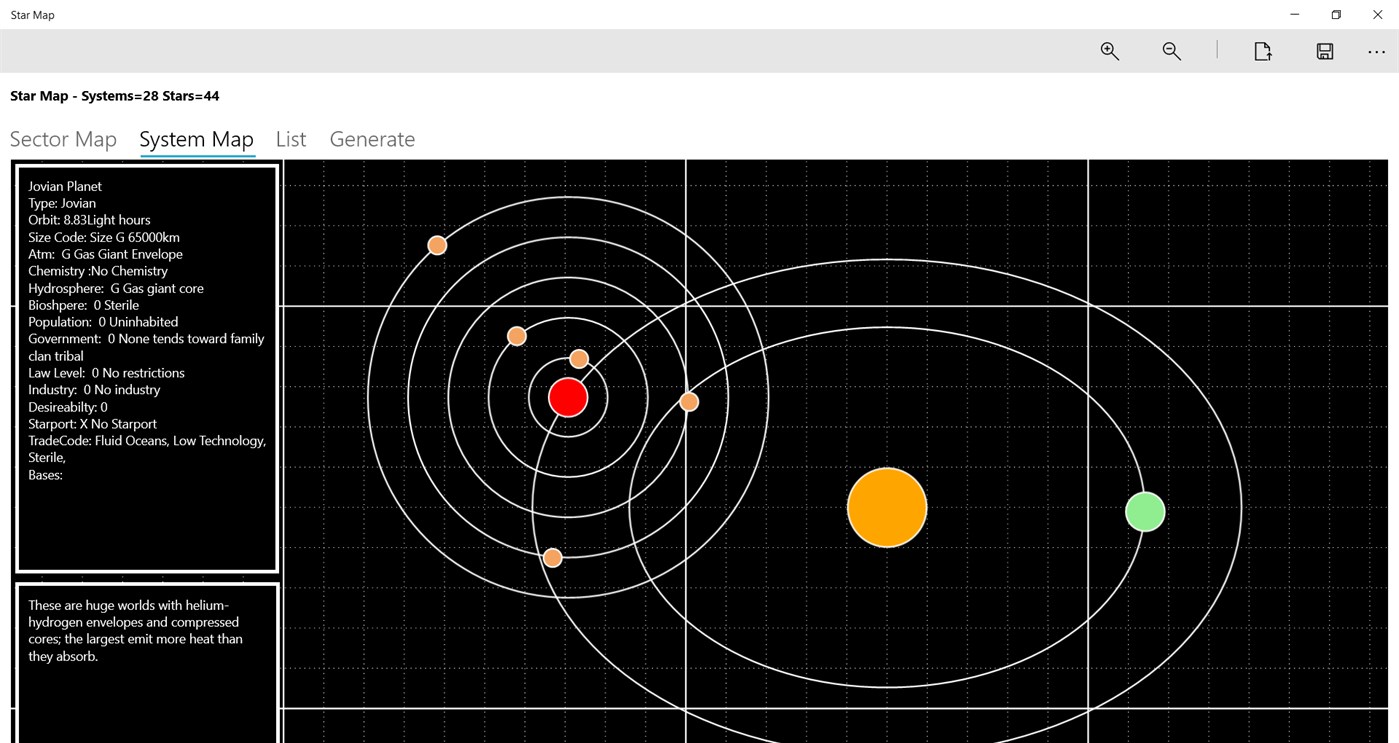Click the magnifier plus toolbar icon
Screen dimensions: 1399x743
point(1109,51)
